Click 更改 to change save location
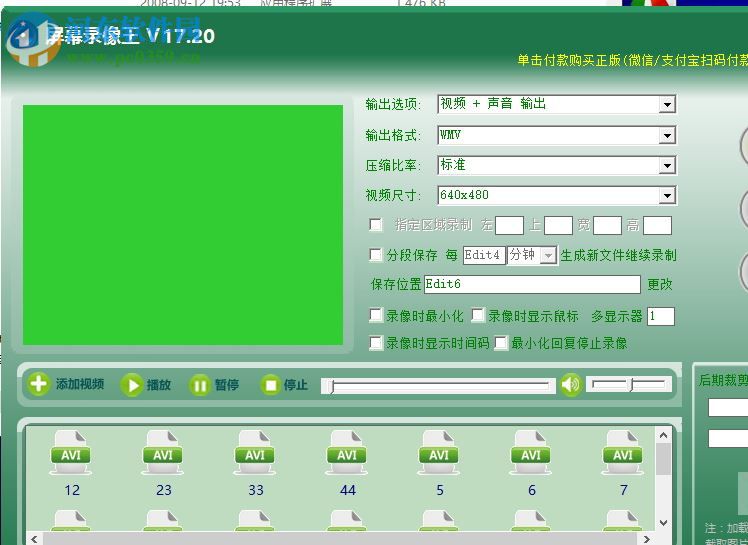748x545 pixels. tap(660, 284)
